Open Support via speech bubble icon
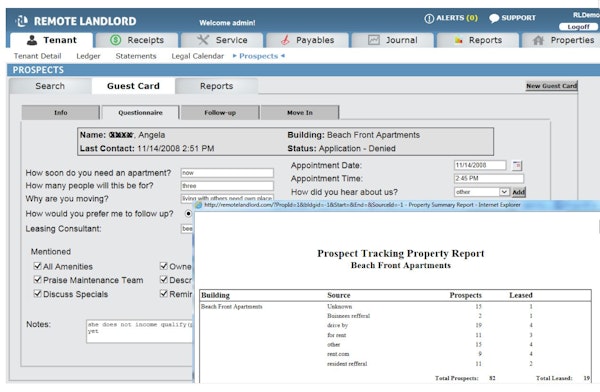Viewport: 600px width, 392px height. pos(494,18)
